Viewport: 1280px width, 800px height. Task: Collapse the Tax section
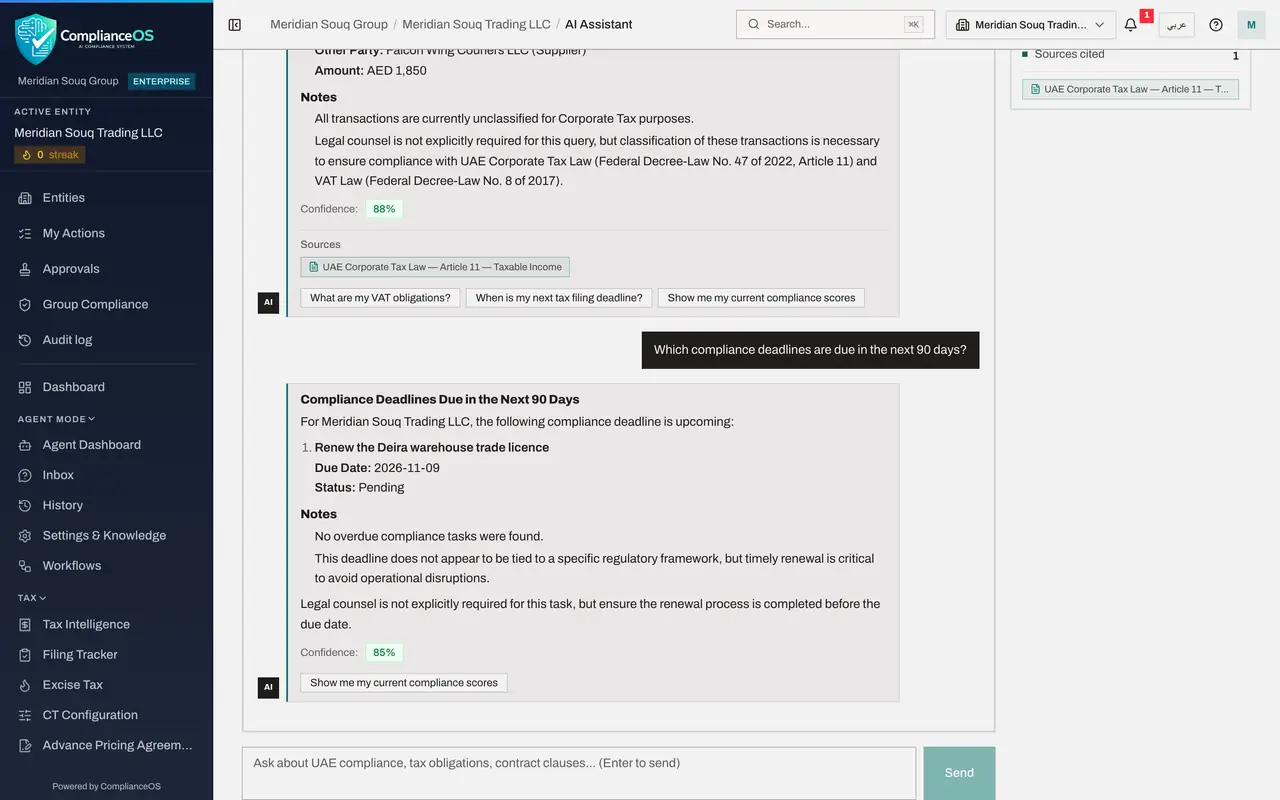pos(32,598)
